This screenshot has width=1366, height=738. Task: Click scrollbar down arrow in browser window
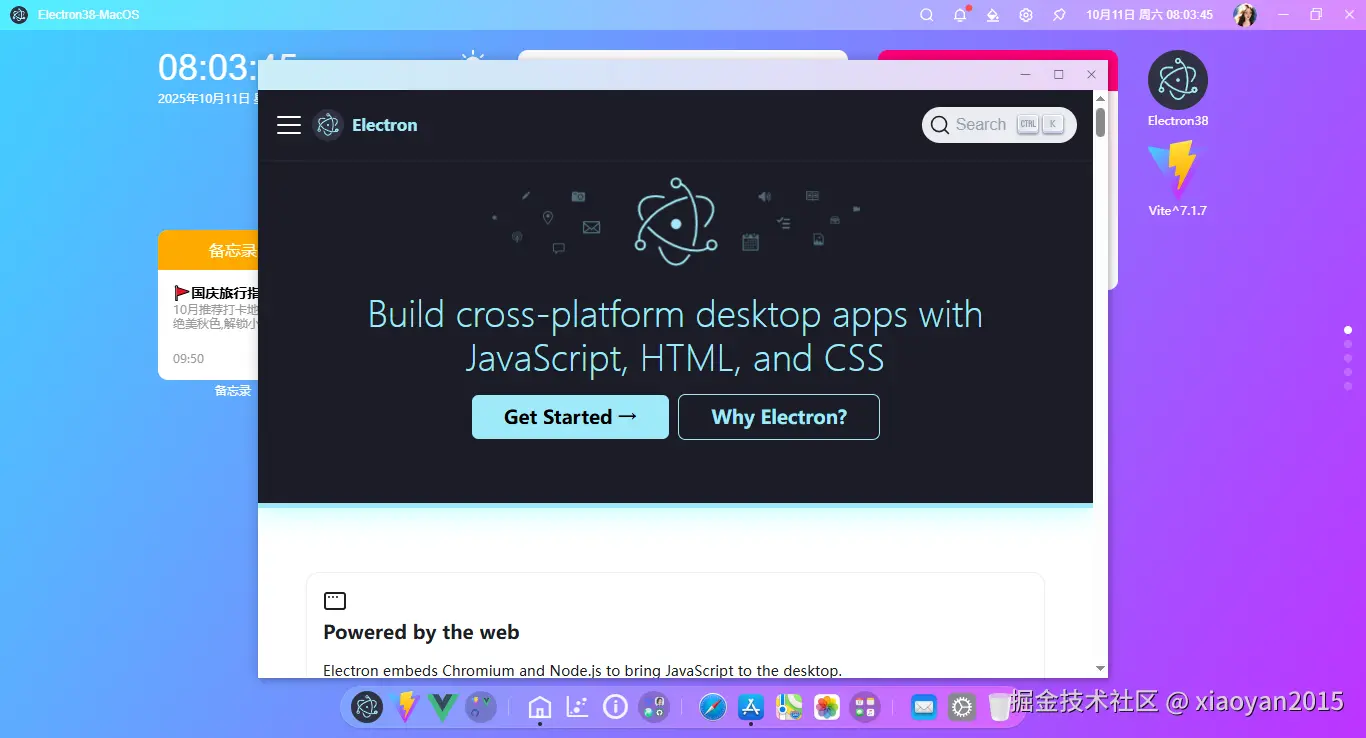coord(1100,669)
